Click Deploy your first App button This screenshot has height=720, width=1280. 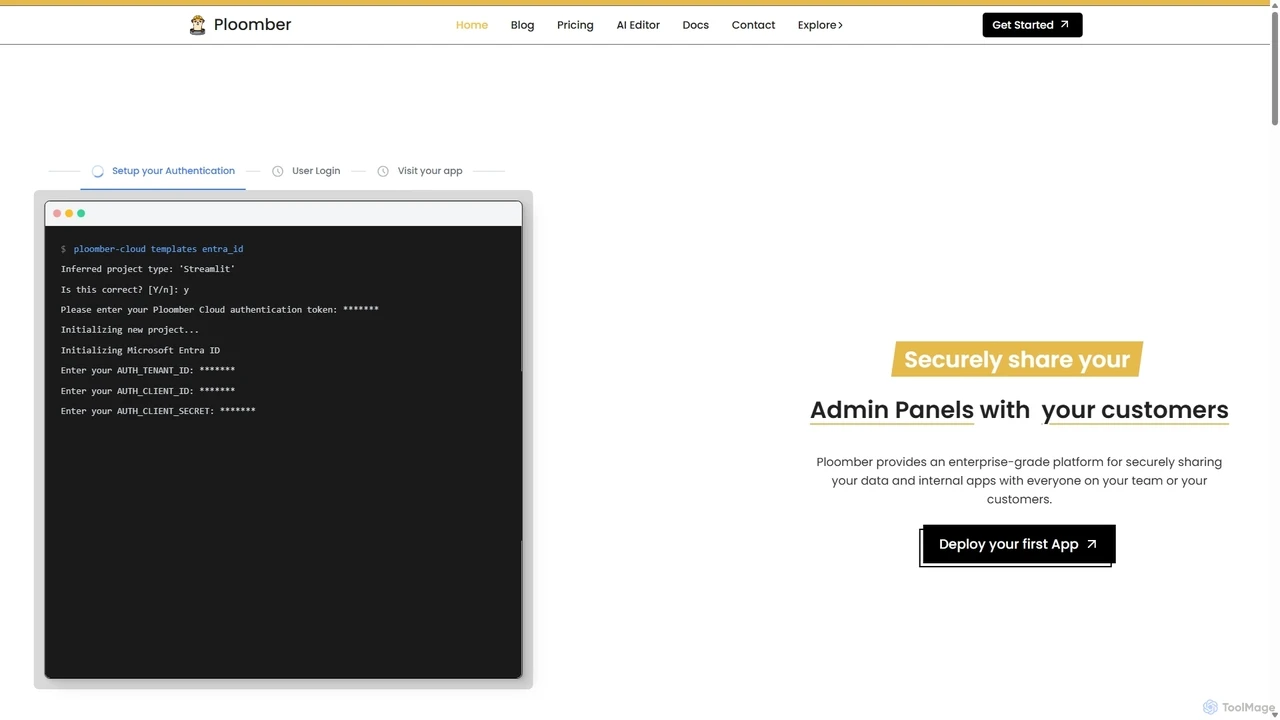pos(1018,544)
